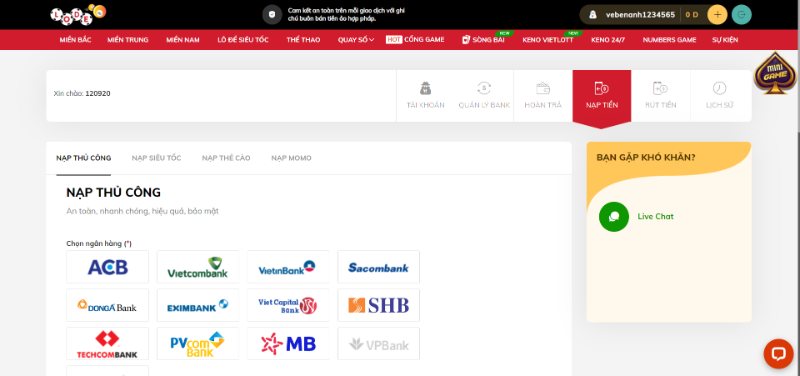Click the greeting ID 120920
Viewport: 800px width, 376px height.
pos(97,93)
